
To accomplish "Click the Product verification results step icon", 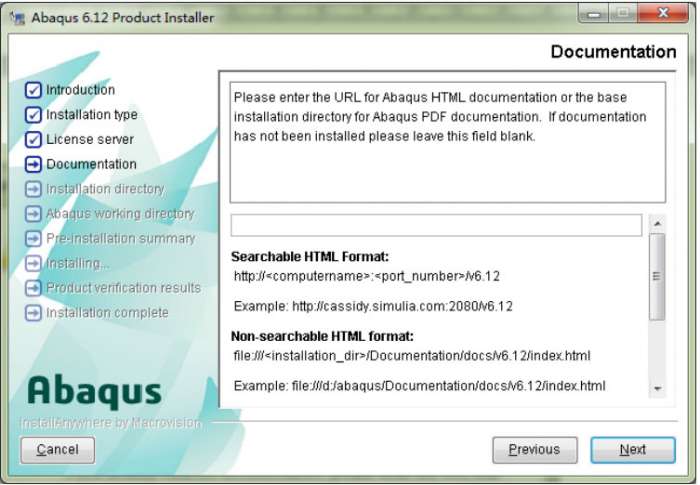I will point(33,288).
